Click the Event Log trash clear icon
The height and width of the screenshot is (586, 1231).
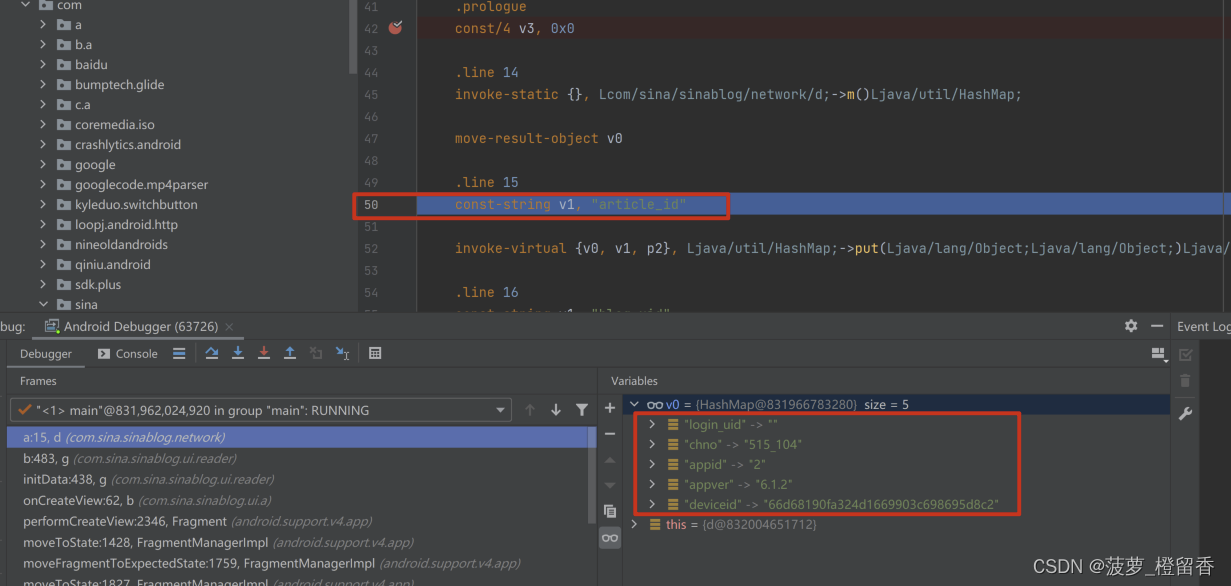click(1186, 381)
